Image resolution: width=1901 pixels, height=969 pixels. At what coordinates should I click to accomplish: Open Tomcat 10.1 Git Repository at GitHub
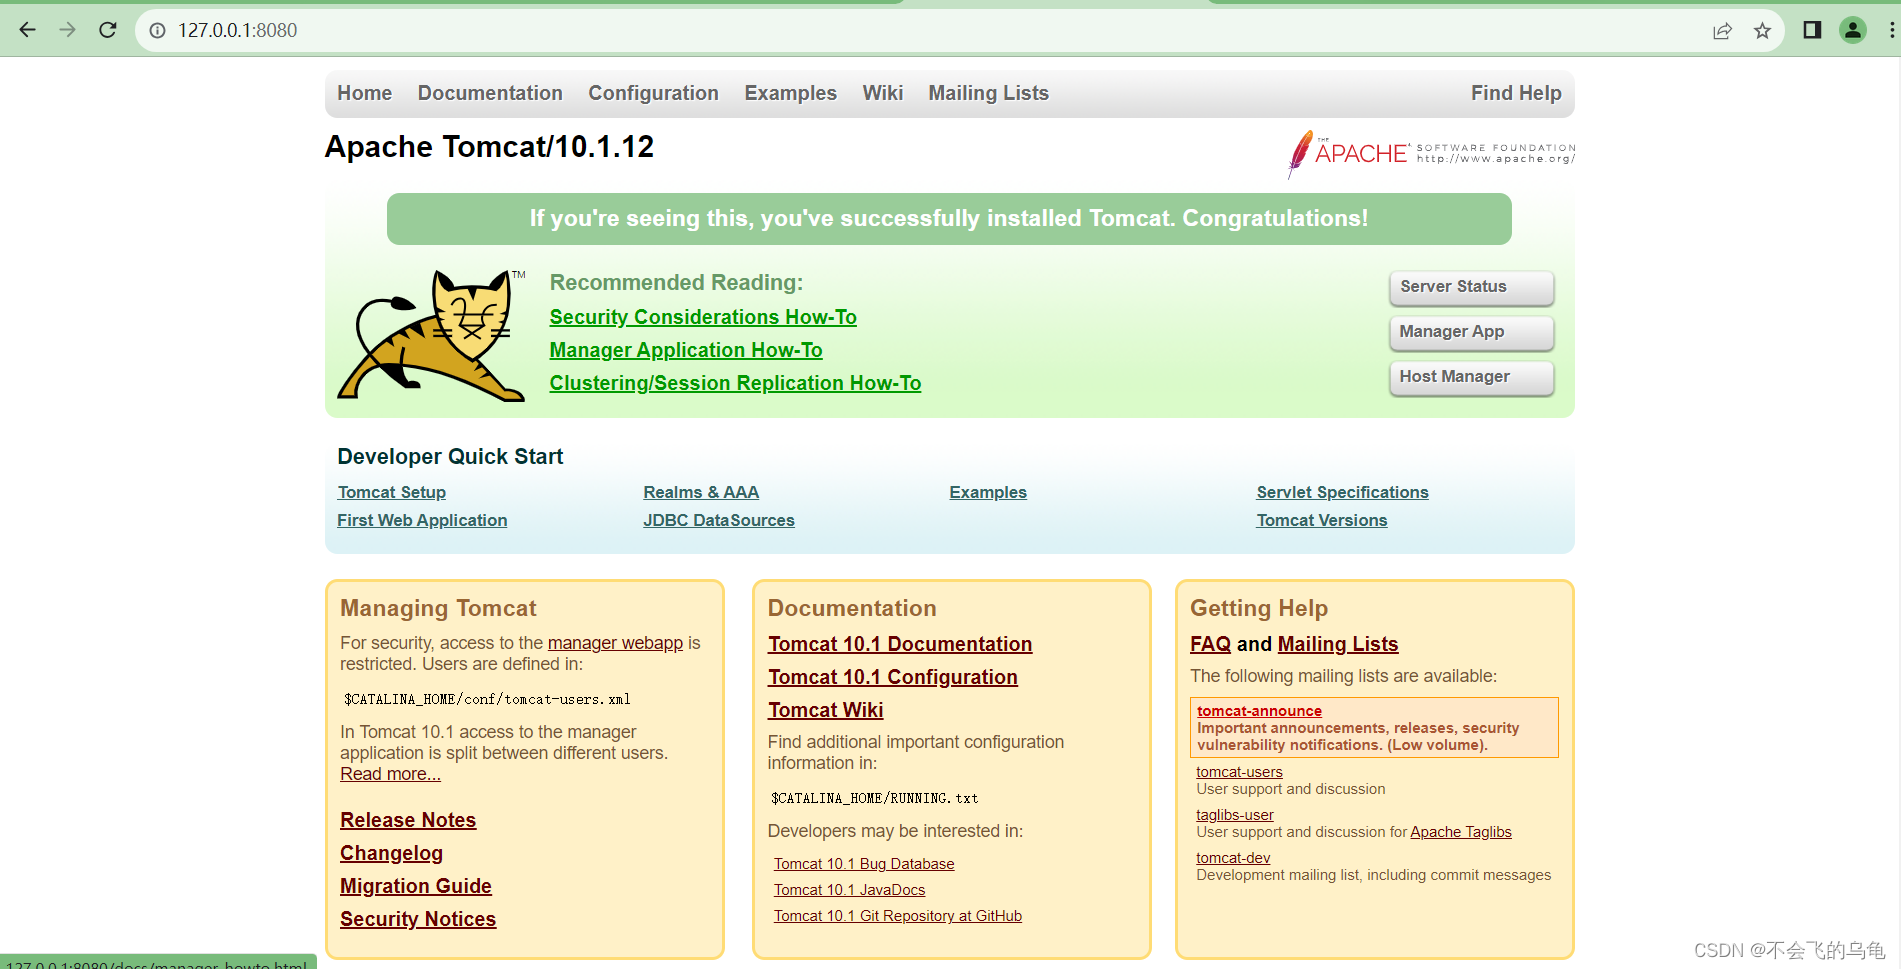[x=898, y=916]
